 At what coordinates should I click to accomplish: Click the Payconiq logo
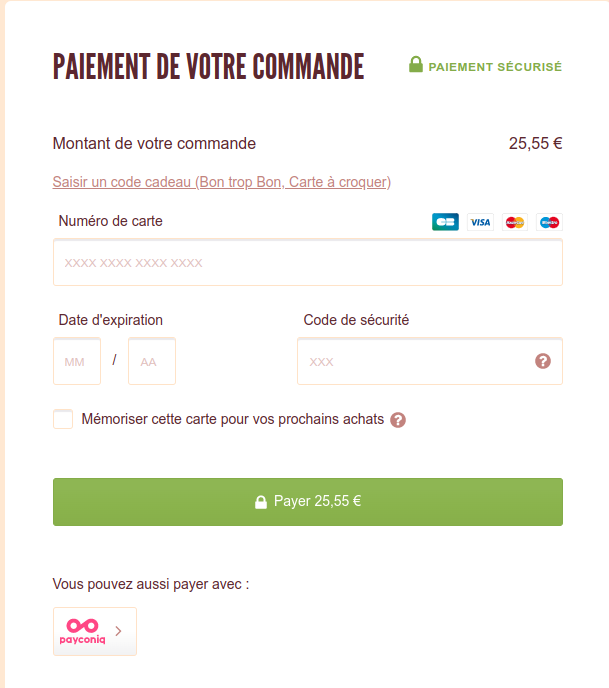[82, 631]
